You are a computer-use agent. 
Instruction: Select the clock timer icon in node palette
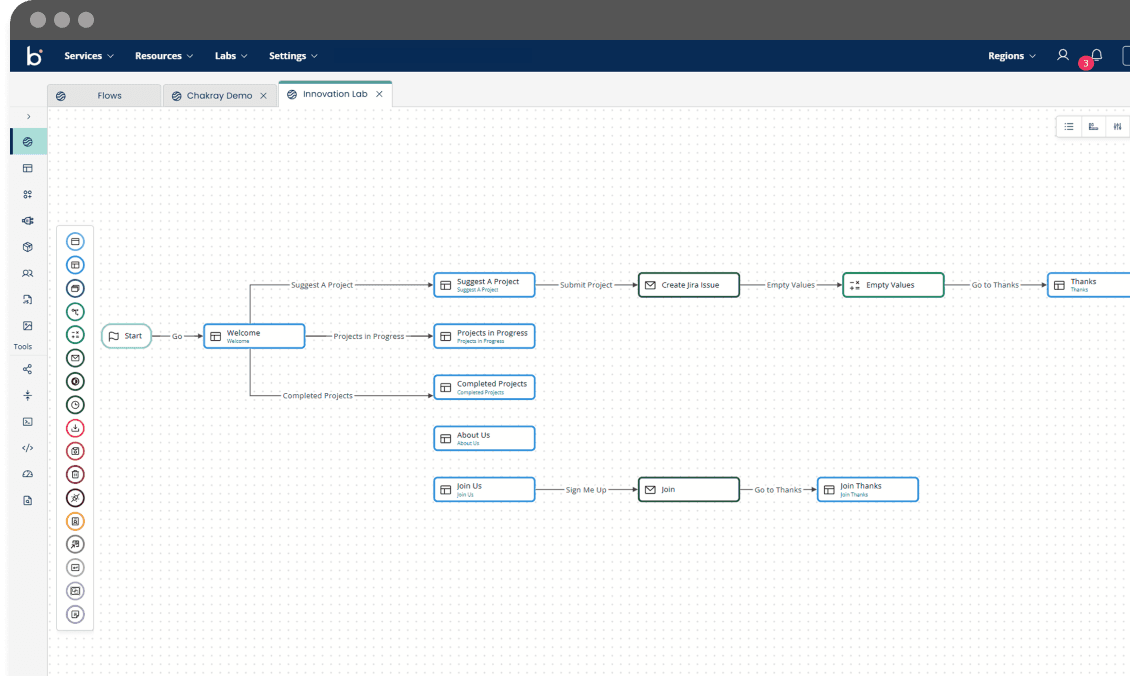75,405
